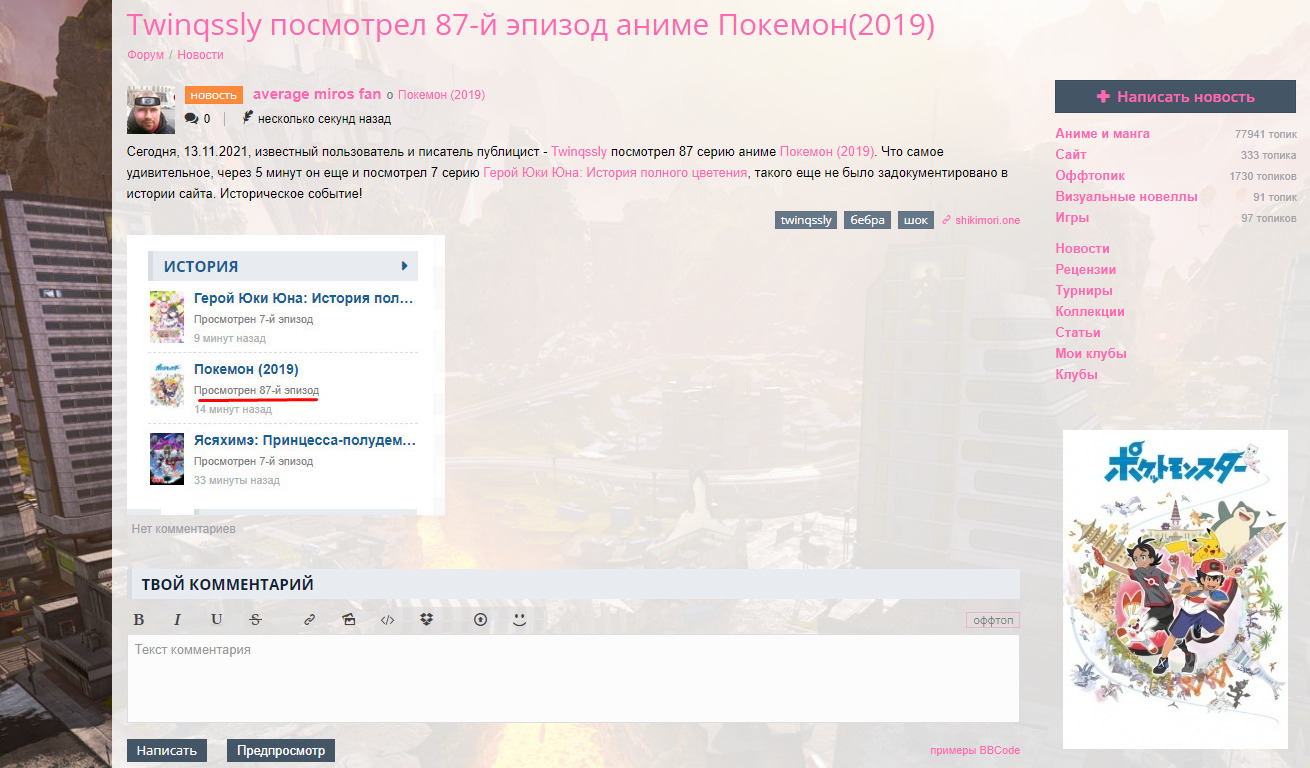Expand the История panel arrow
This screenshot has height=768, width=1310.
(404, 266)
